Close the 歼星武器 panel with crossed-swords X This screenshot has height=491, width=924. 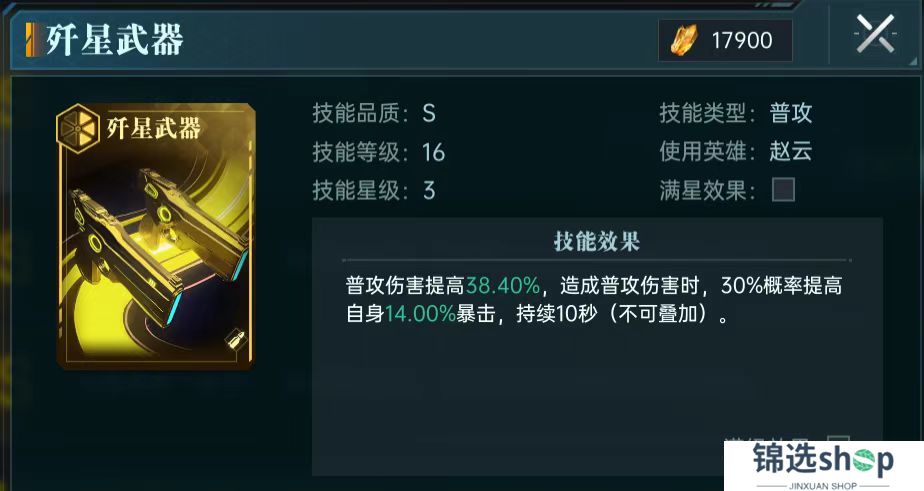pyautogui.click(x=875, y=34)
